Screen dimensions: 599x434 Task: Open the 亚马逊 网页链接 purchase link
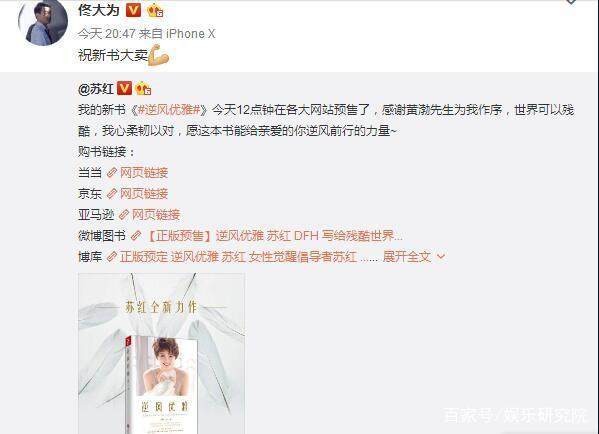tap(156, 215)
